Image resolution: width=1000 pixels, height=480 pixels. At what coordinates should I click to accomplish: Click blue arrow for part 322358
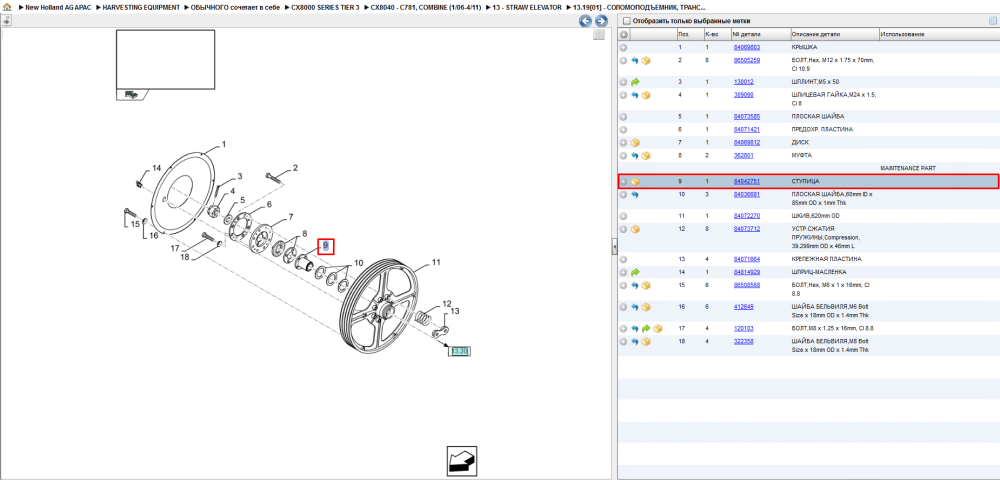[635, 342]
